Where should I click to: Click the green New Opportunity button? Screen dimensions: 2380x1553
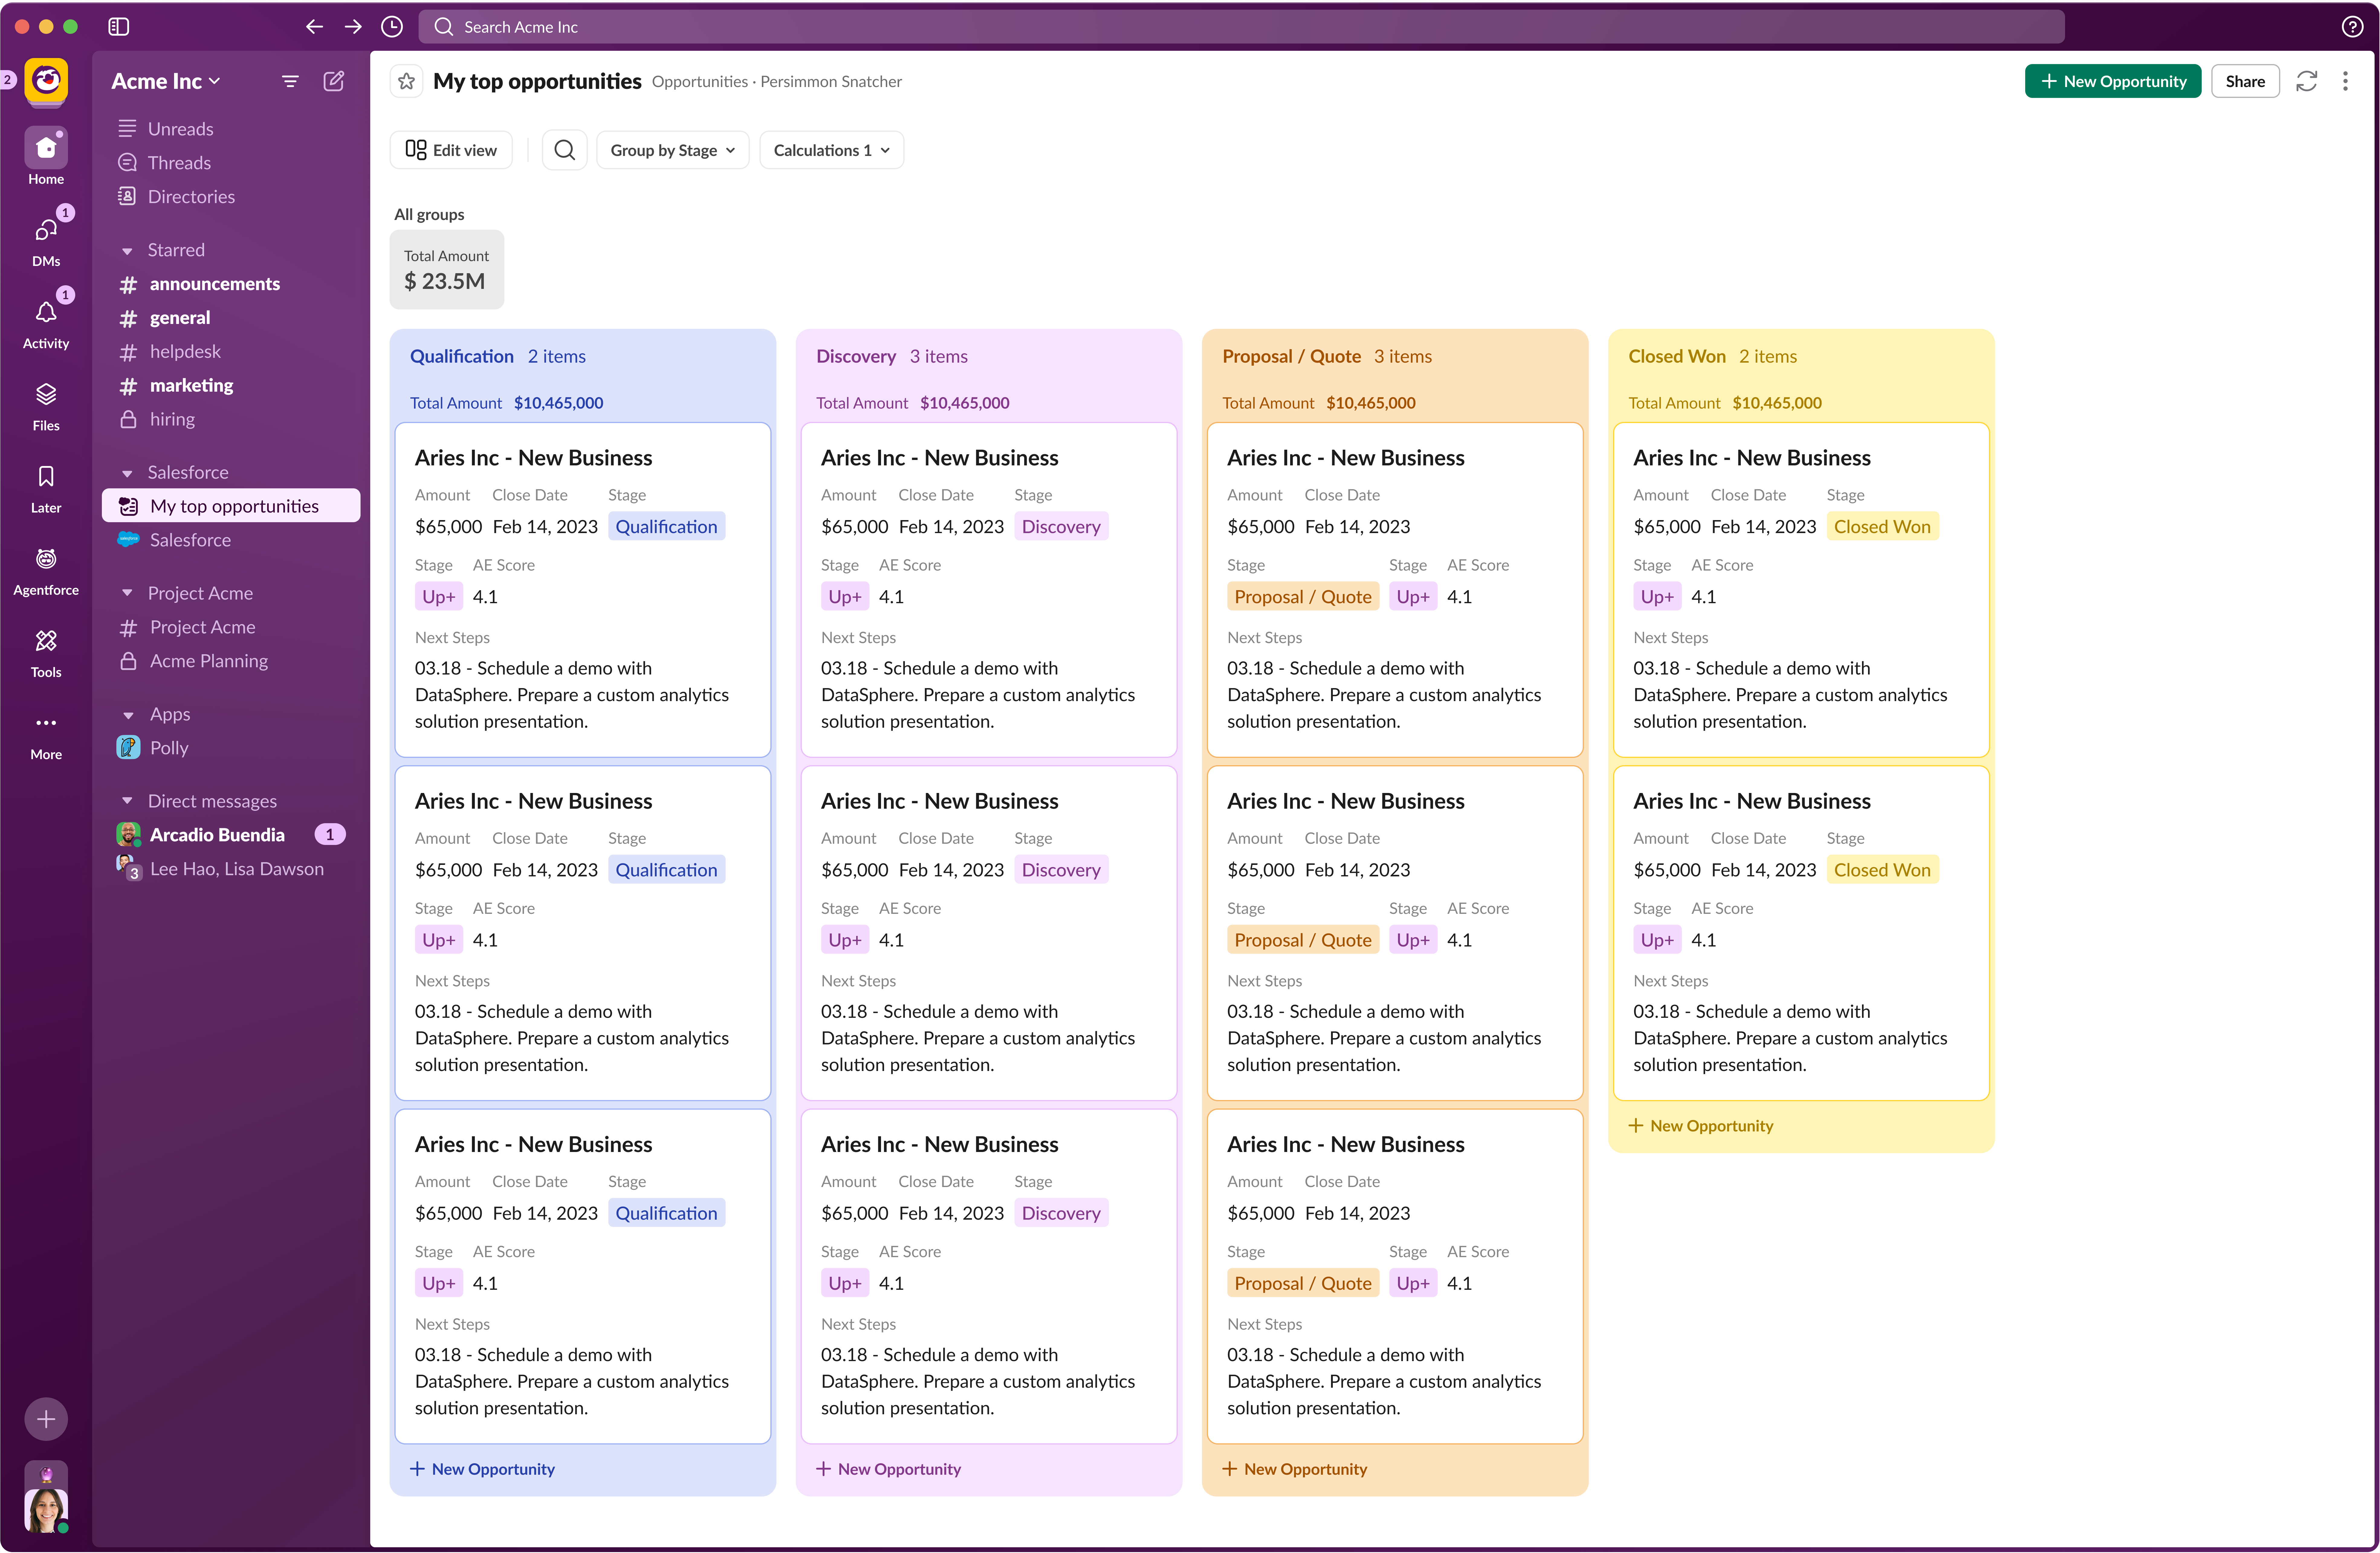click(x=2113, y=81)
